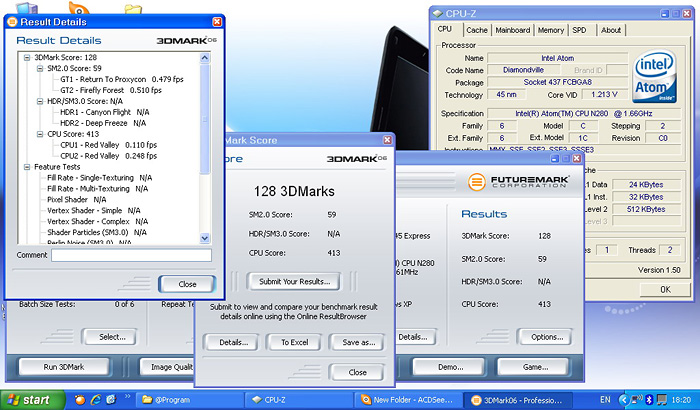Click X on 3DMark Score dialog title bar
The height and width of the screenshot is (410, 700).
click(x=388, y=140)
